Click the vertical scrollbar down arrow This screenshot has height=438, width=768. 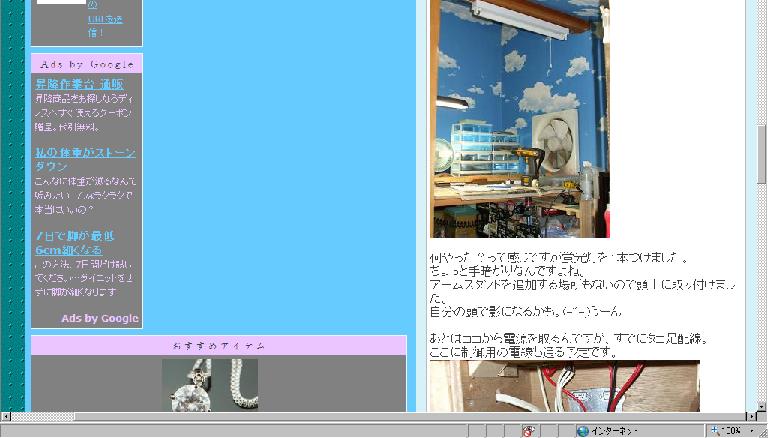(x=761, y=407)
